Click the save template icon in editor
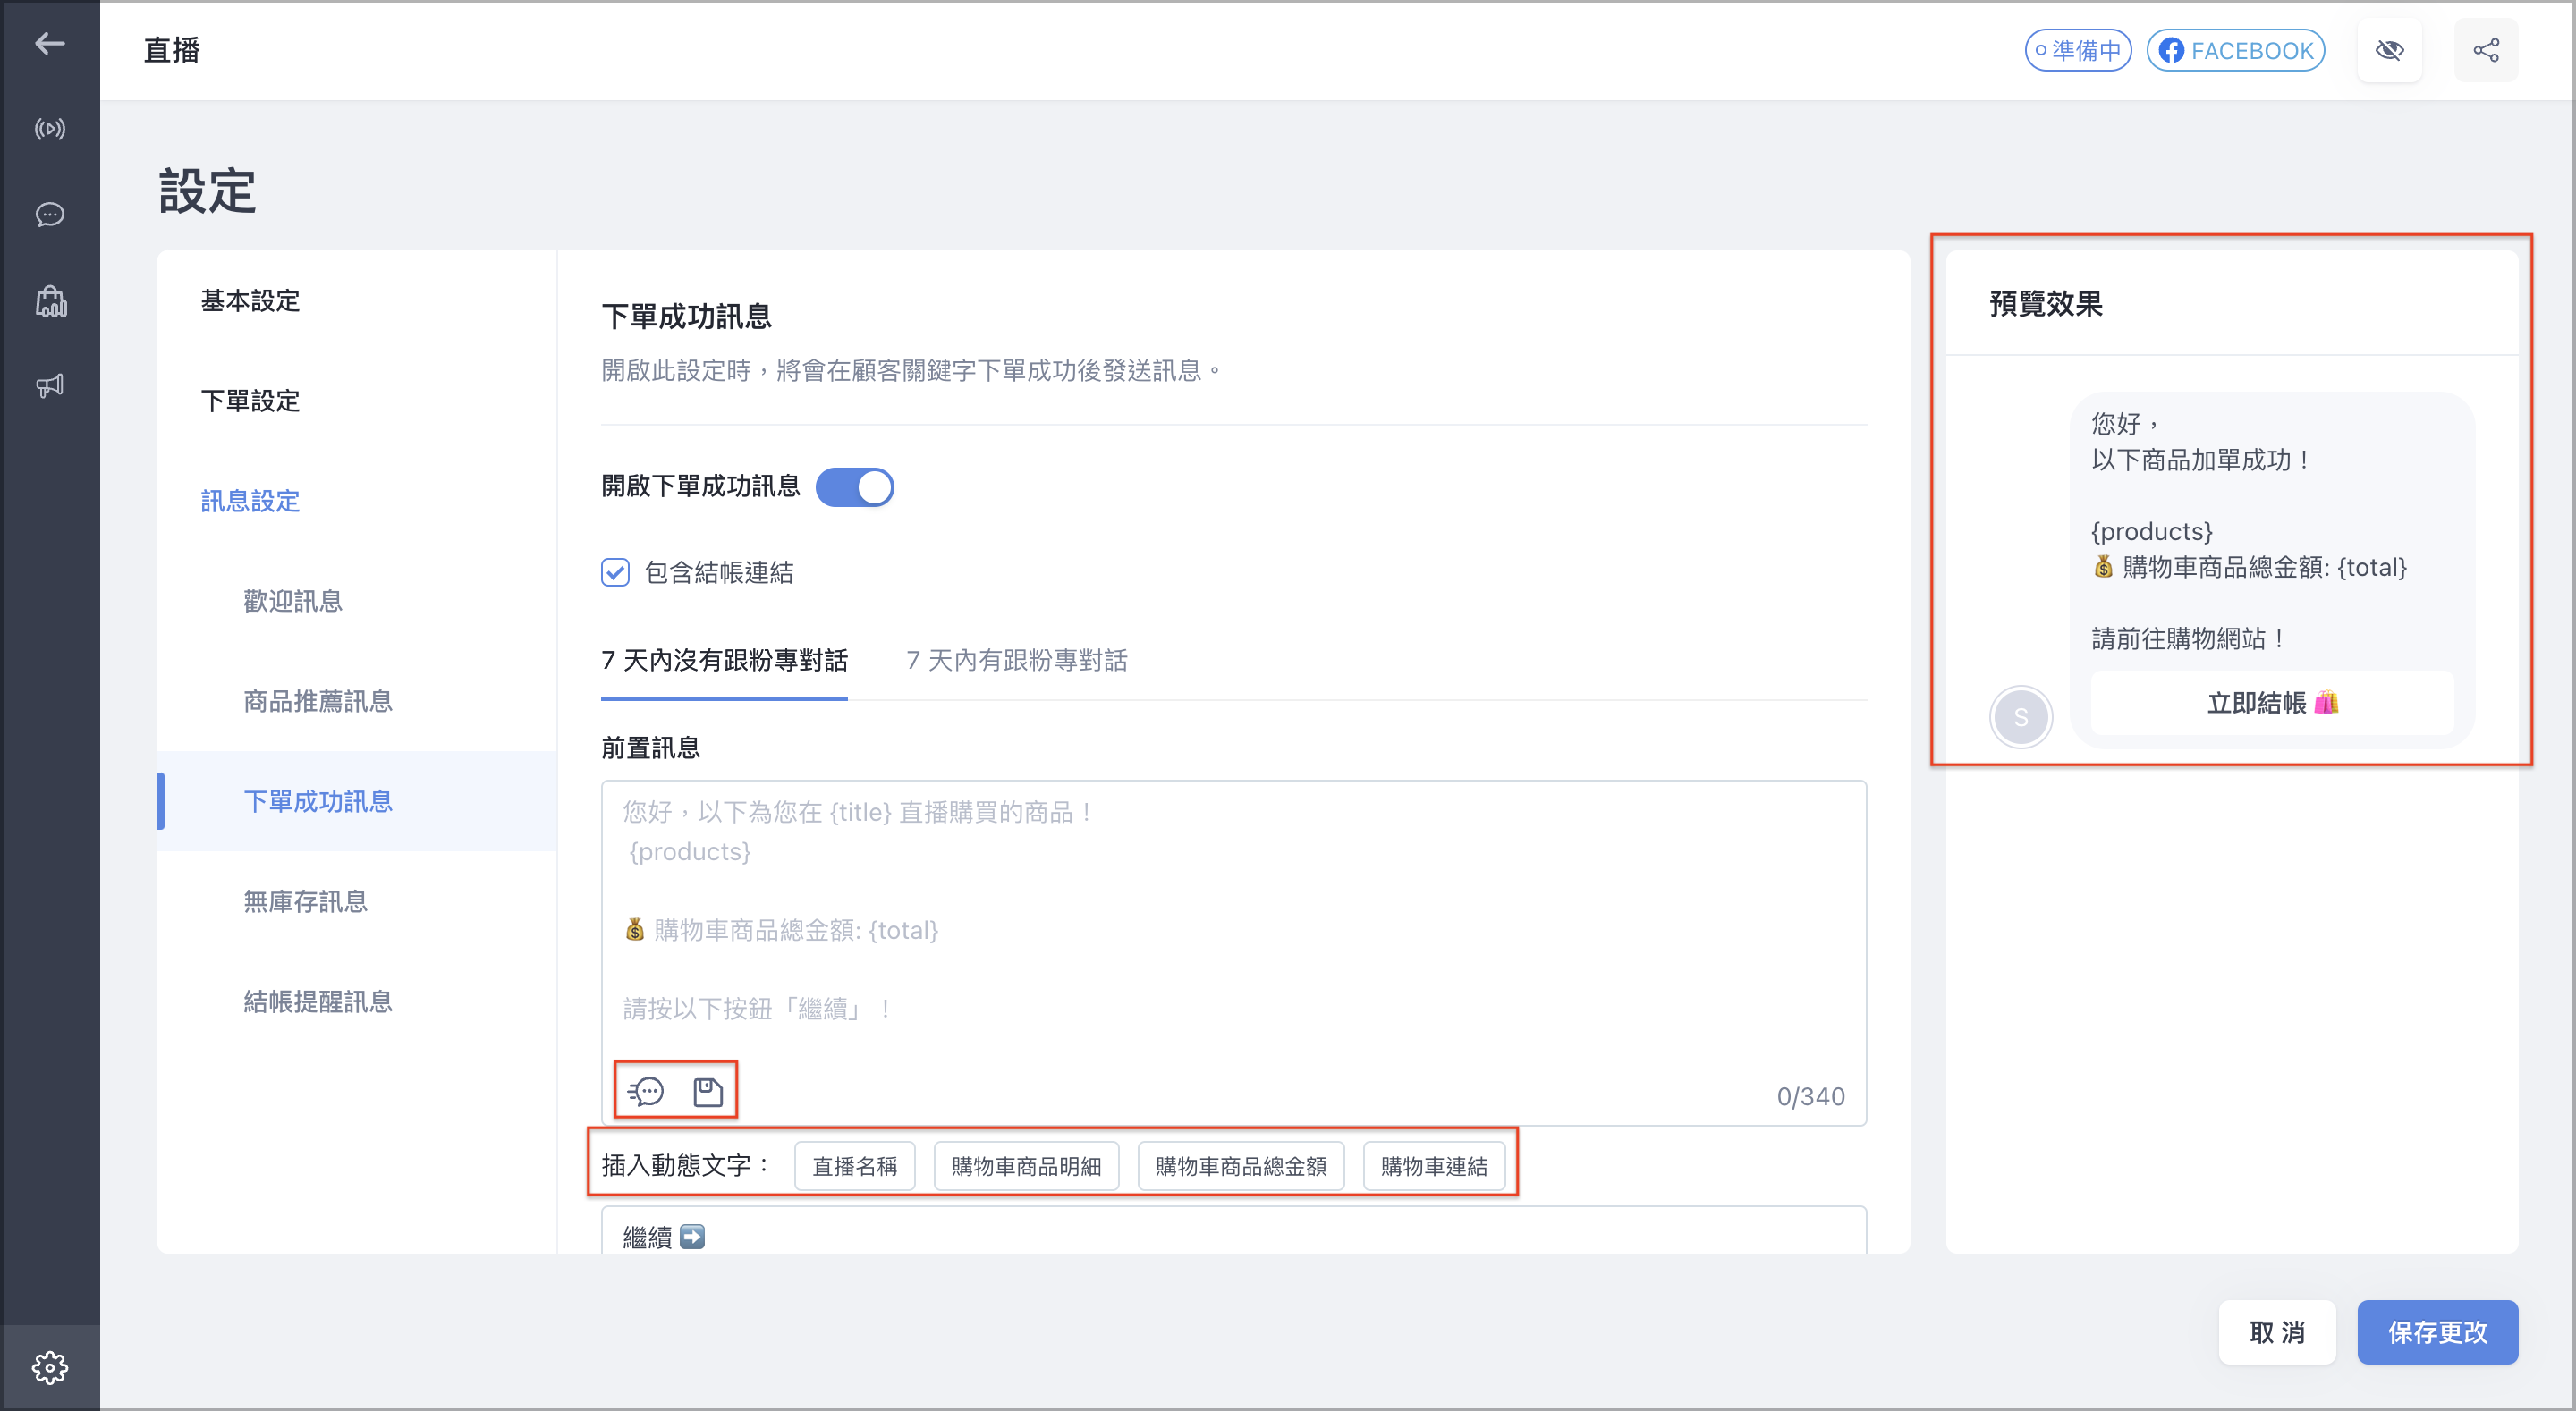Screen dimensions: 2576x1411 click(708, 1091)
